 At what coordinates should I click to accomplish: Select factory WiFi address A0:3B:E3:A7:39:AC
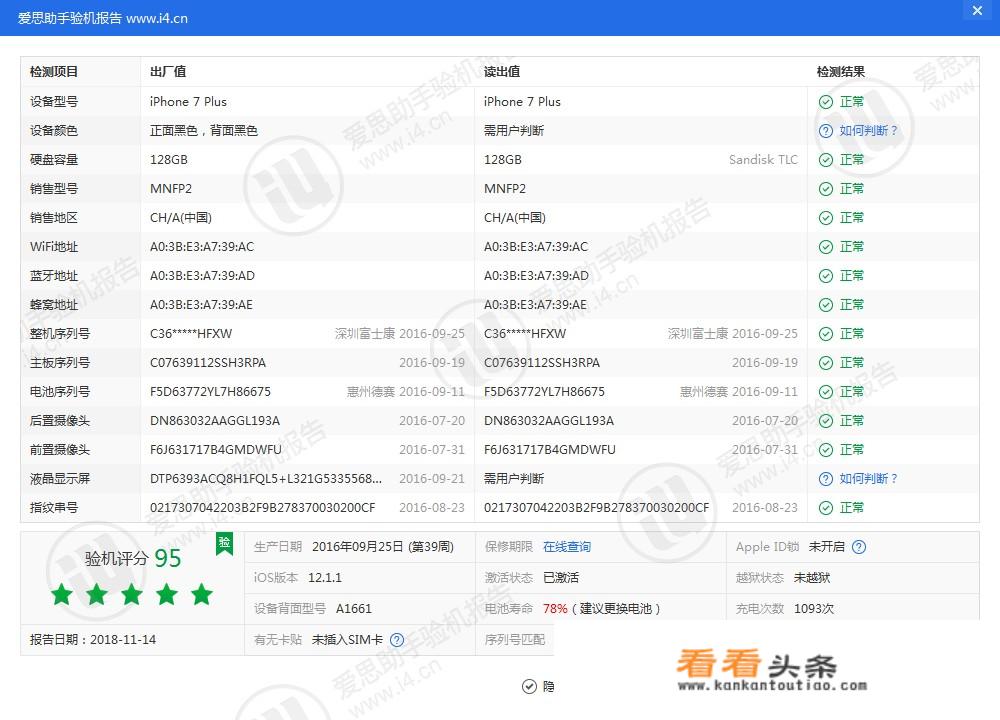pos(202,247)
